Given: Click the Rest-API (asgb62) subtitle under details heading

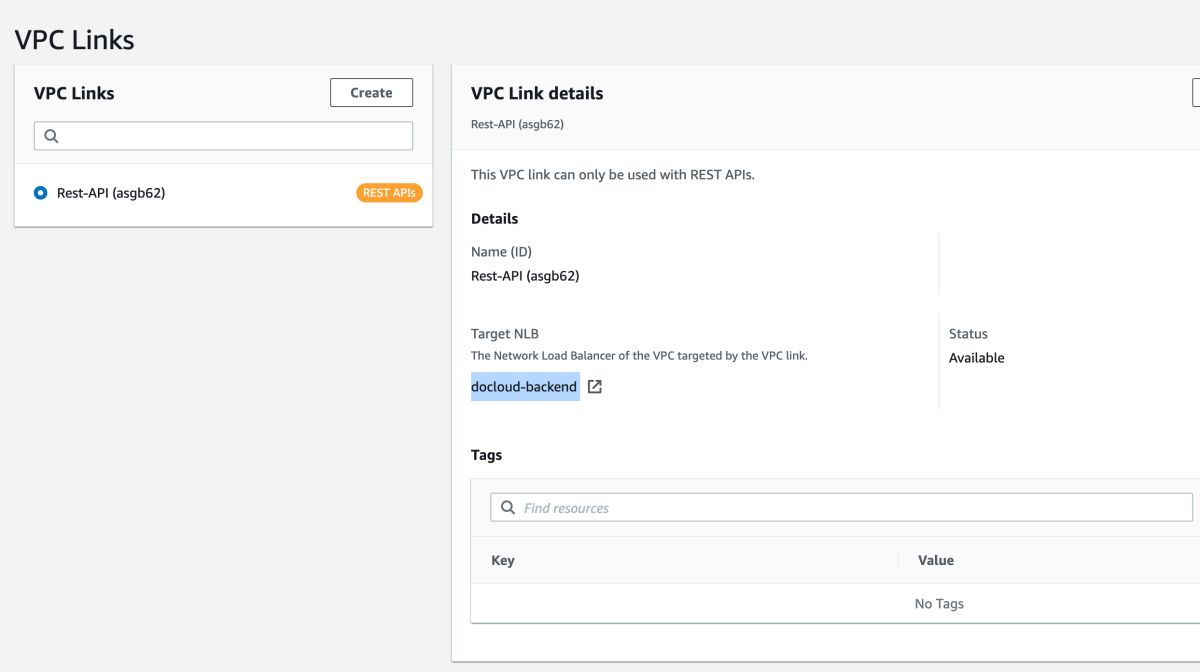Looking at the screenshot, I should coord(525,124).
